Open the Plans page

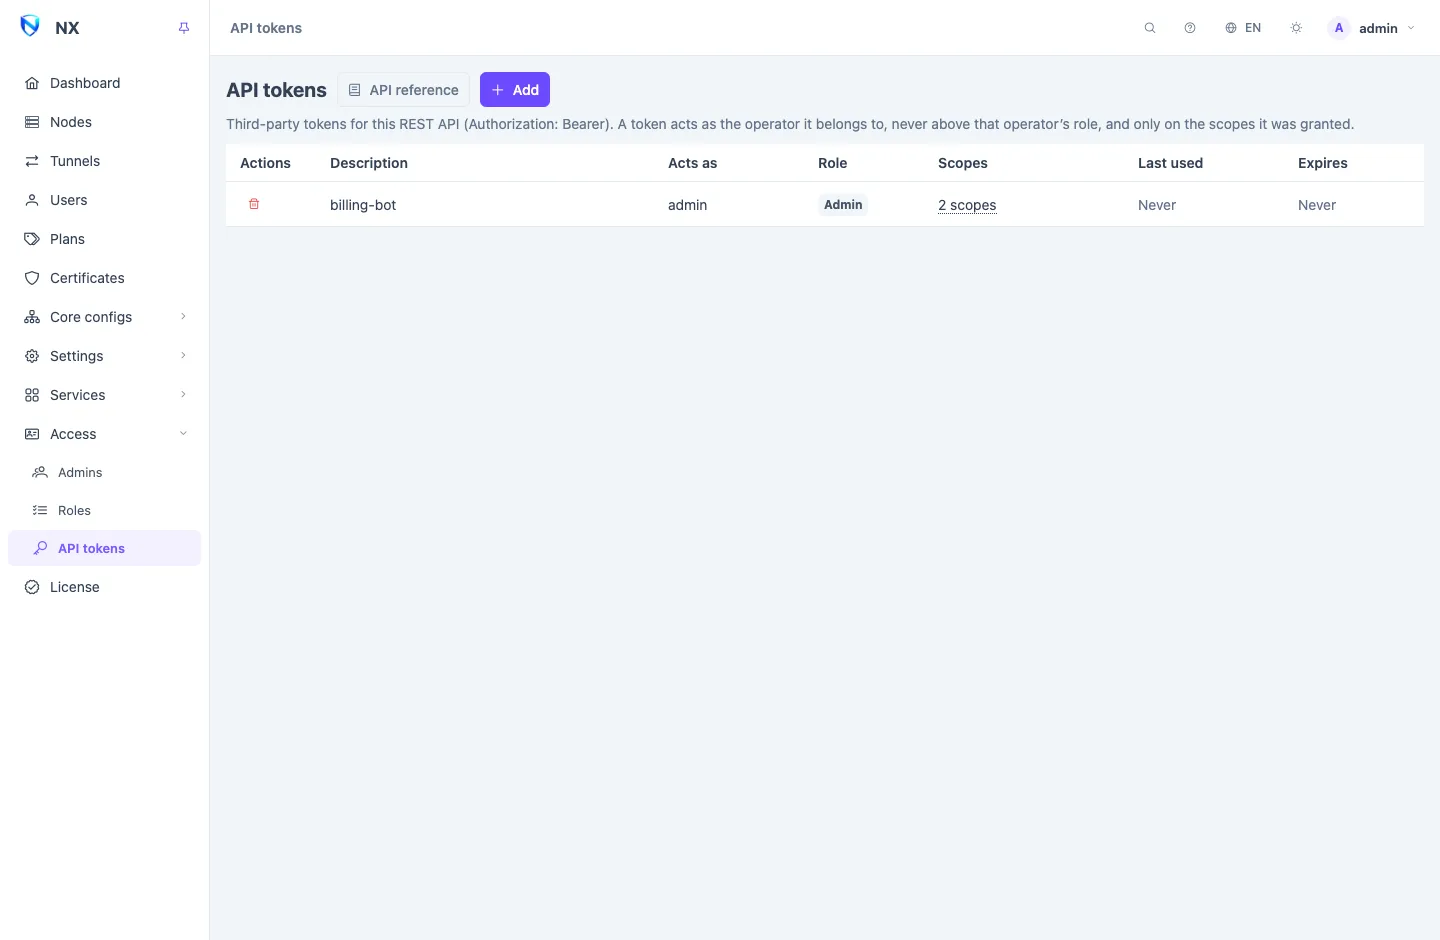tap(104, 239)
